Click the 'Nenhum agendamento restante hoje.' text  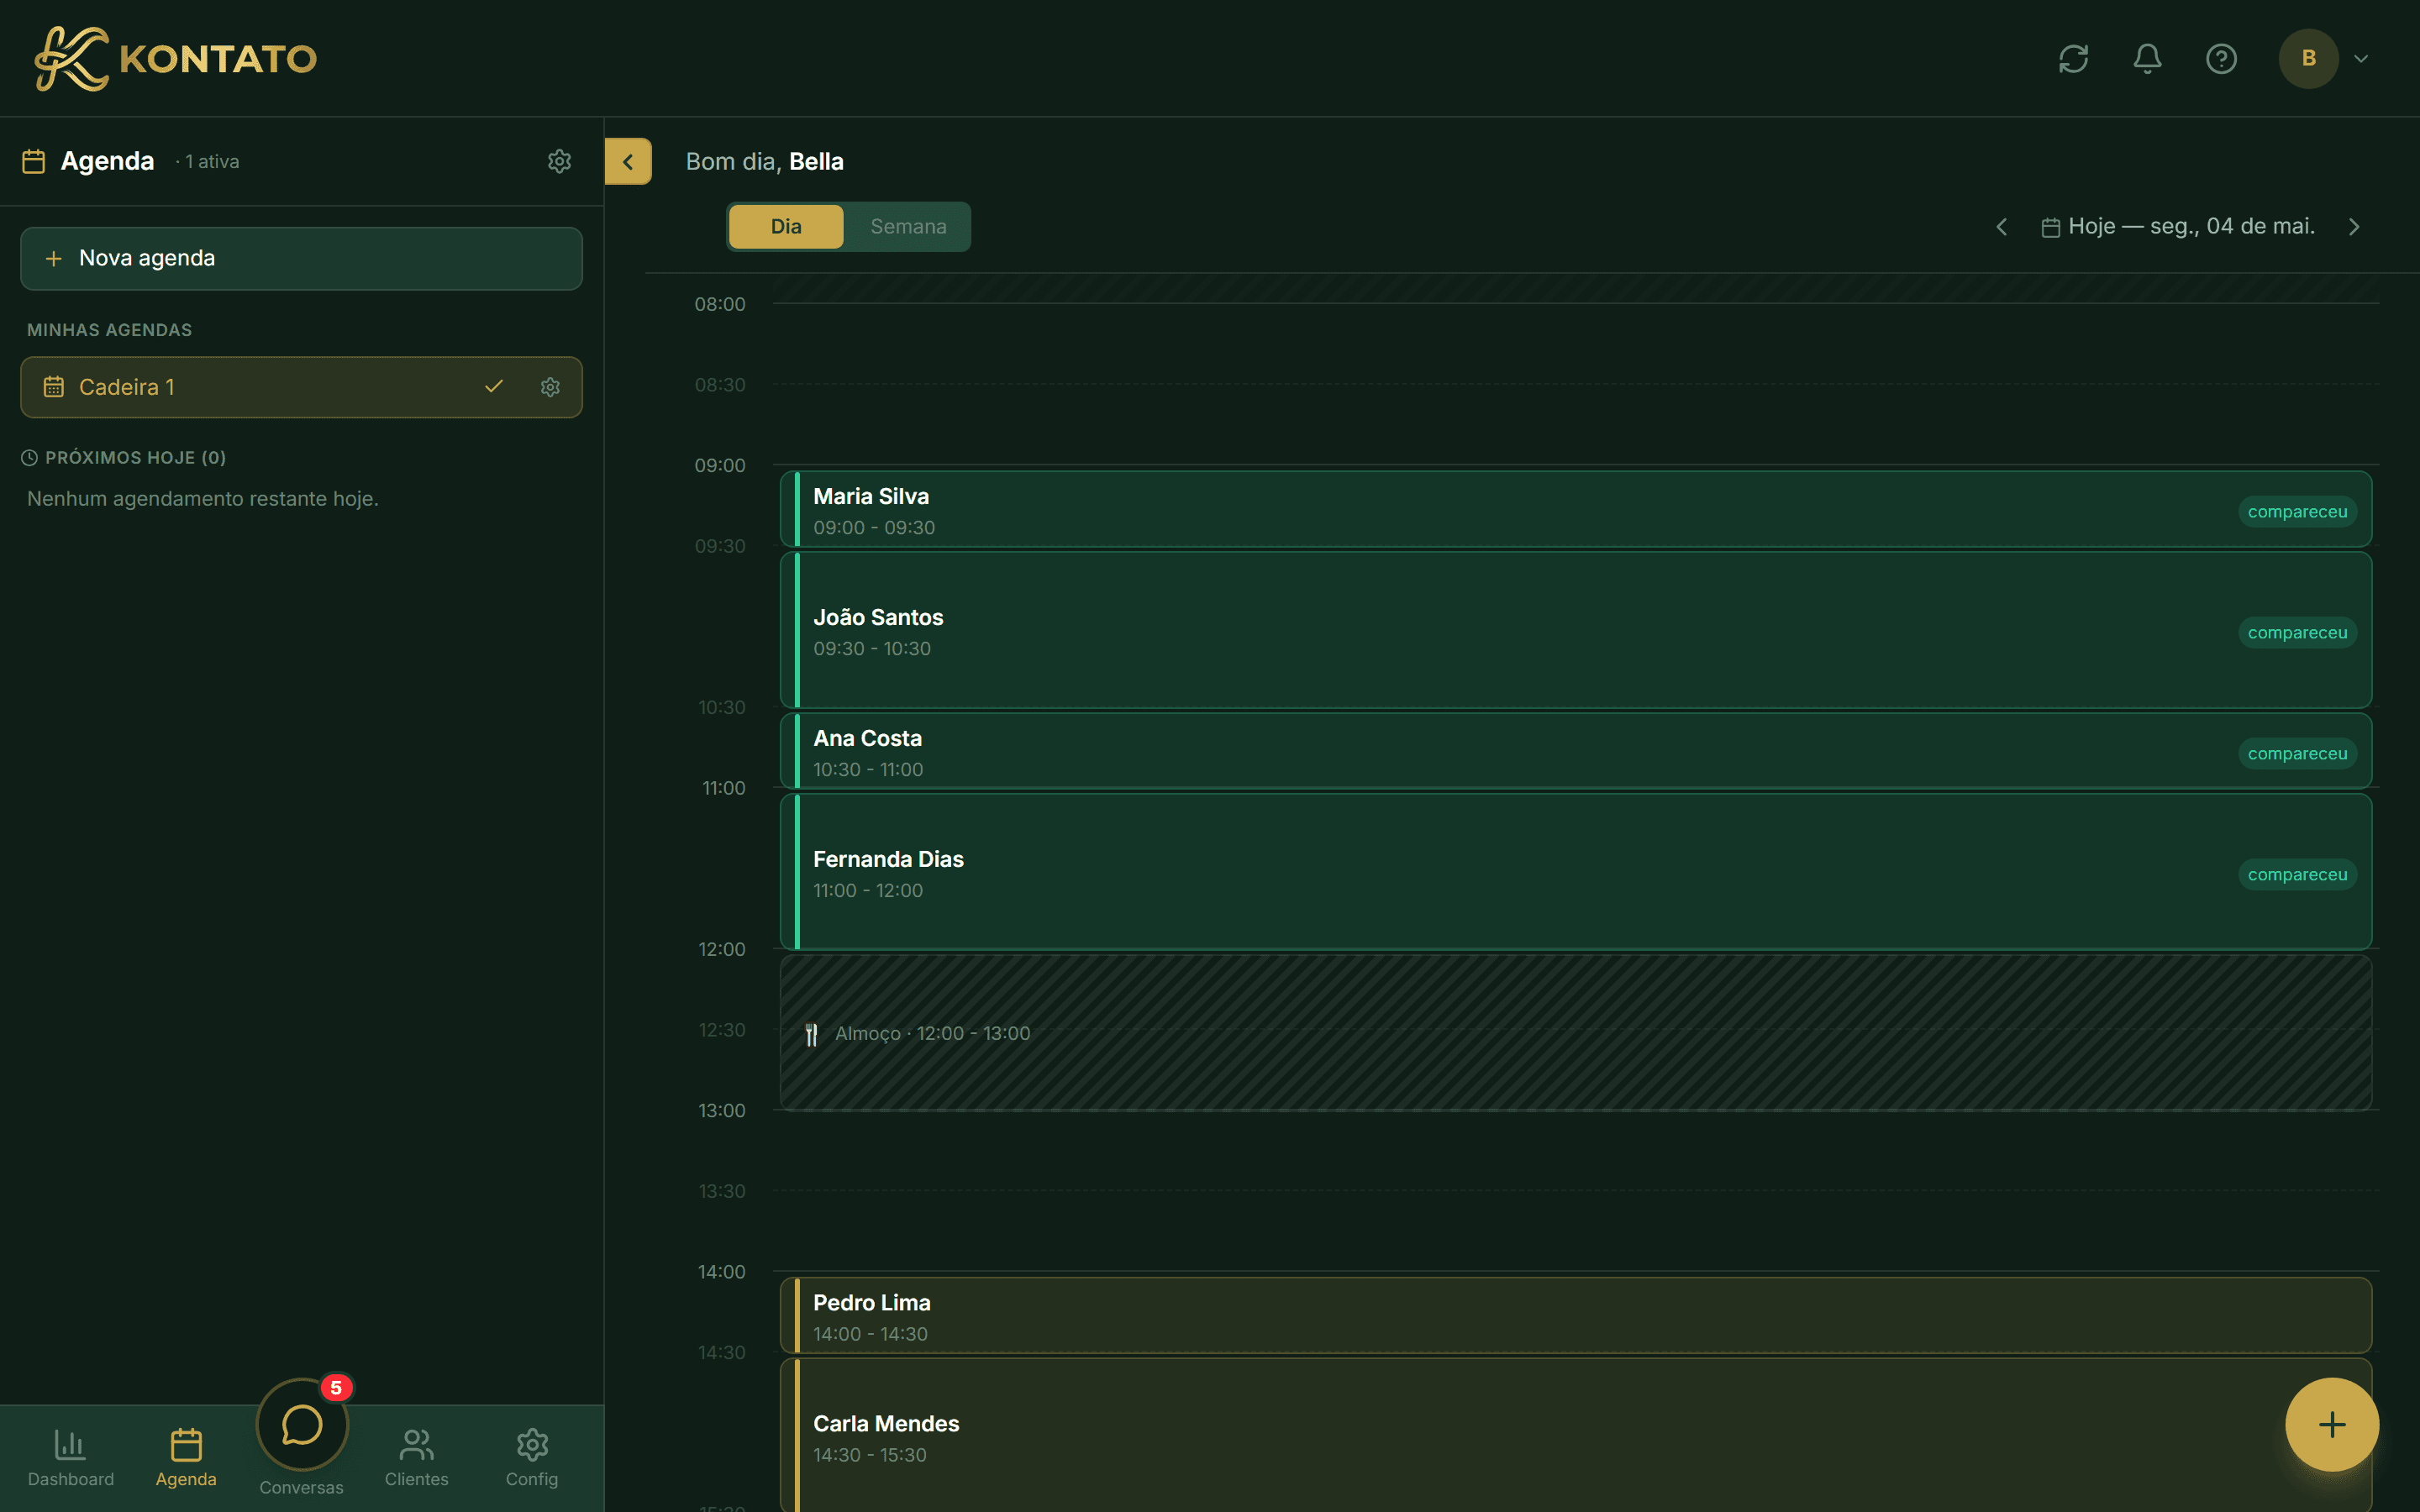click(203, 499)
